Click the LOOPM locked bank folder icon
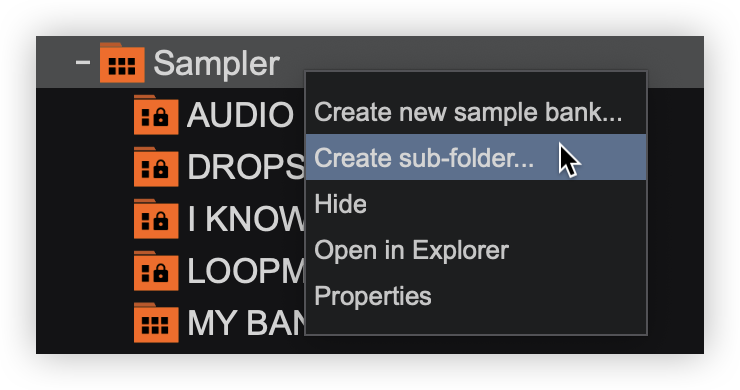The image size is (740, 390). [x=156, y=271]
